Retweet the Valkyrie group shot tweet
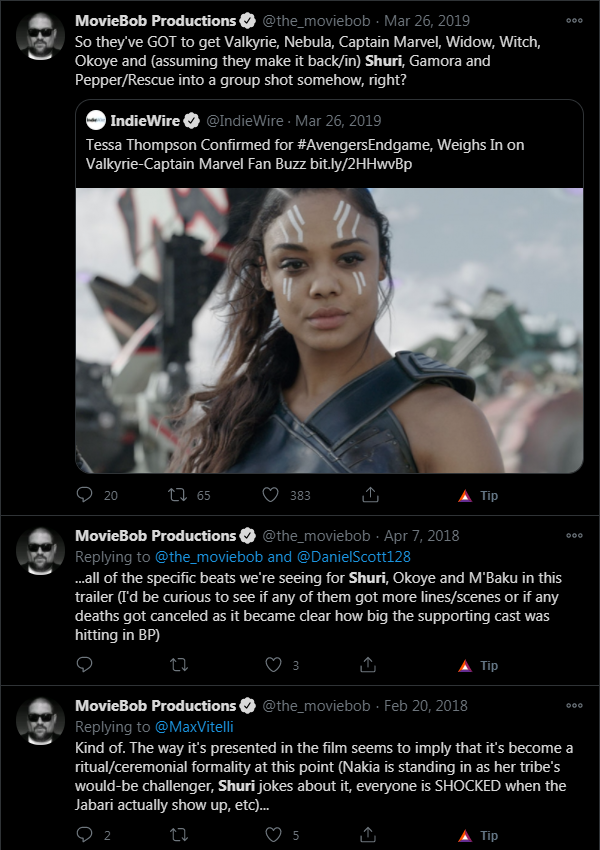 [x=177, y=494]
